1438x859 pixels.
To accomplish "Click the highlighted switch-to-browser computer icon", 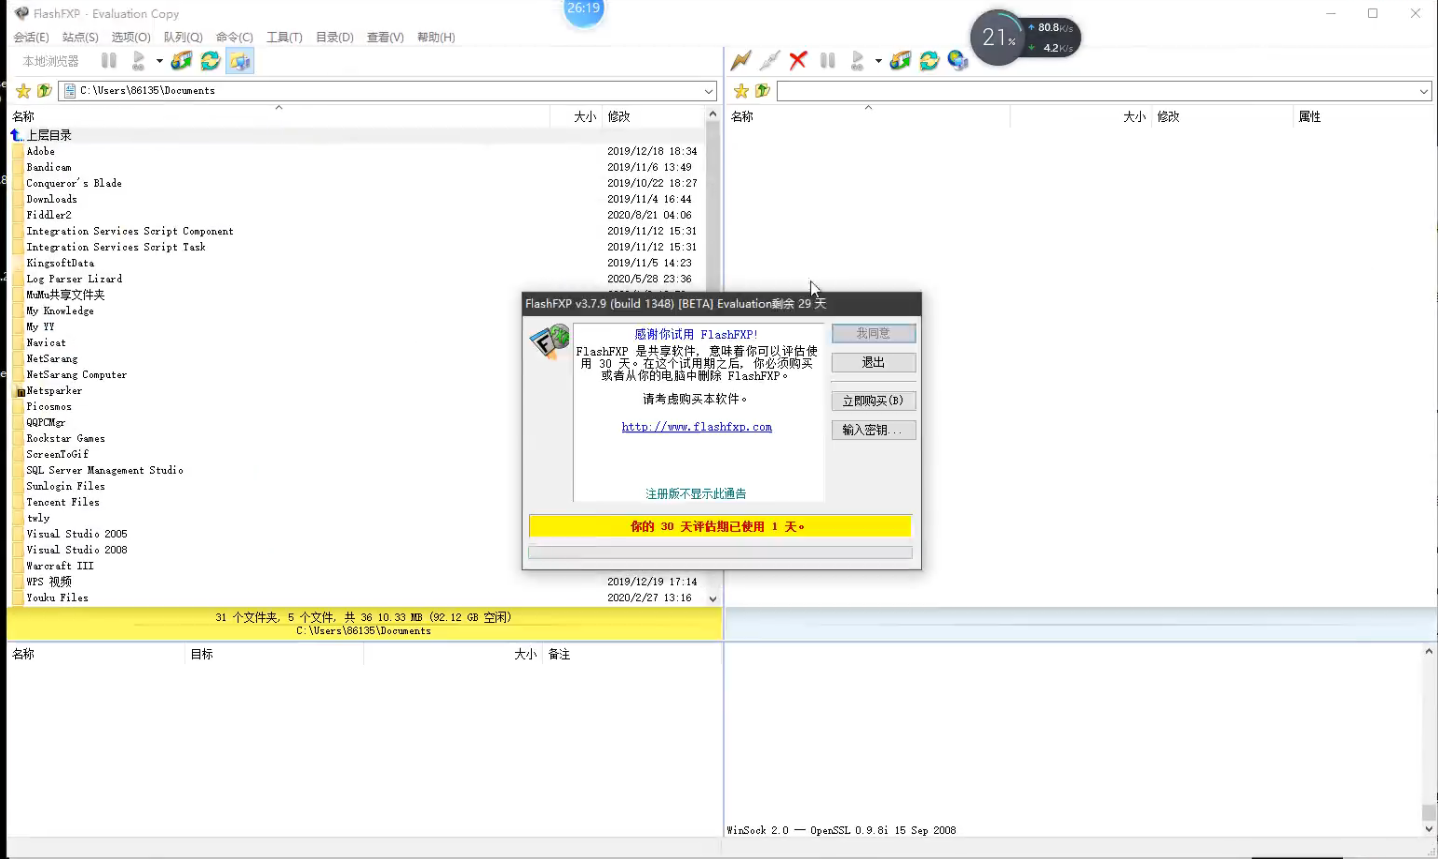I will tap(240, 61).
